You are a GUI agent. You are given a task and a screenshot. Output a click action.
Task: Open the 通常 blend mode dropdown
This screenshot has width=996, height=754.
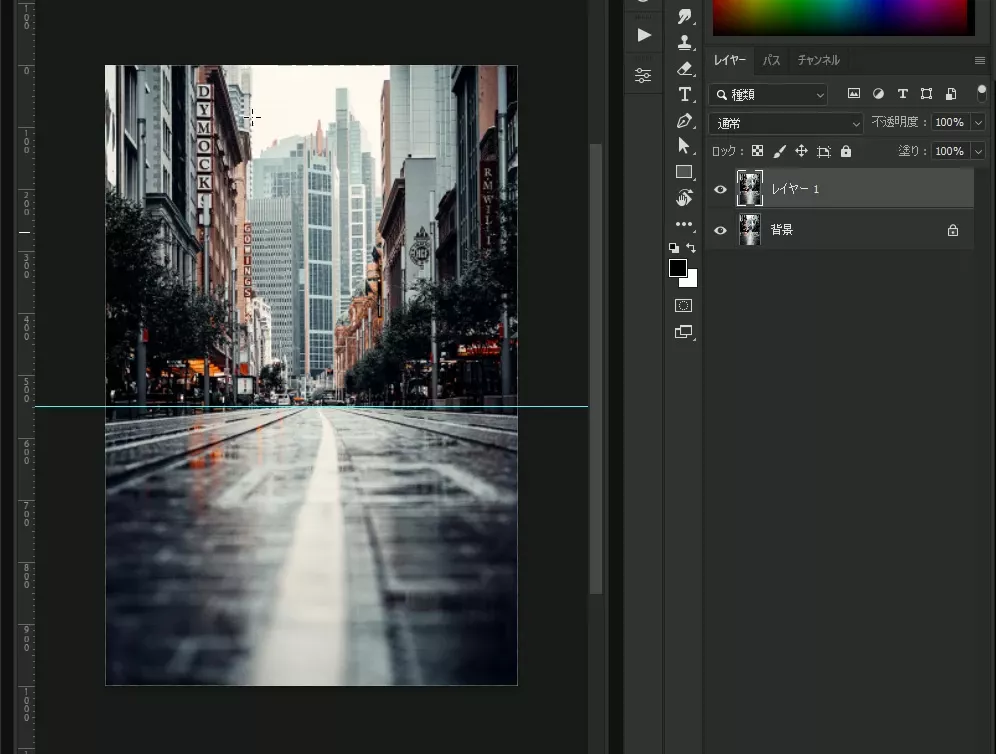tap(785, 123)
